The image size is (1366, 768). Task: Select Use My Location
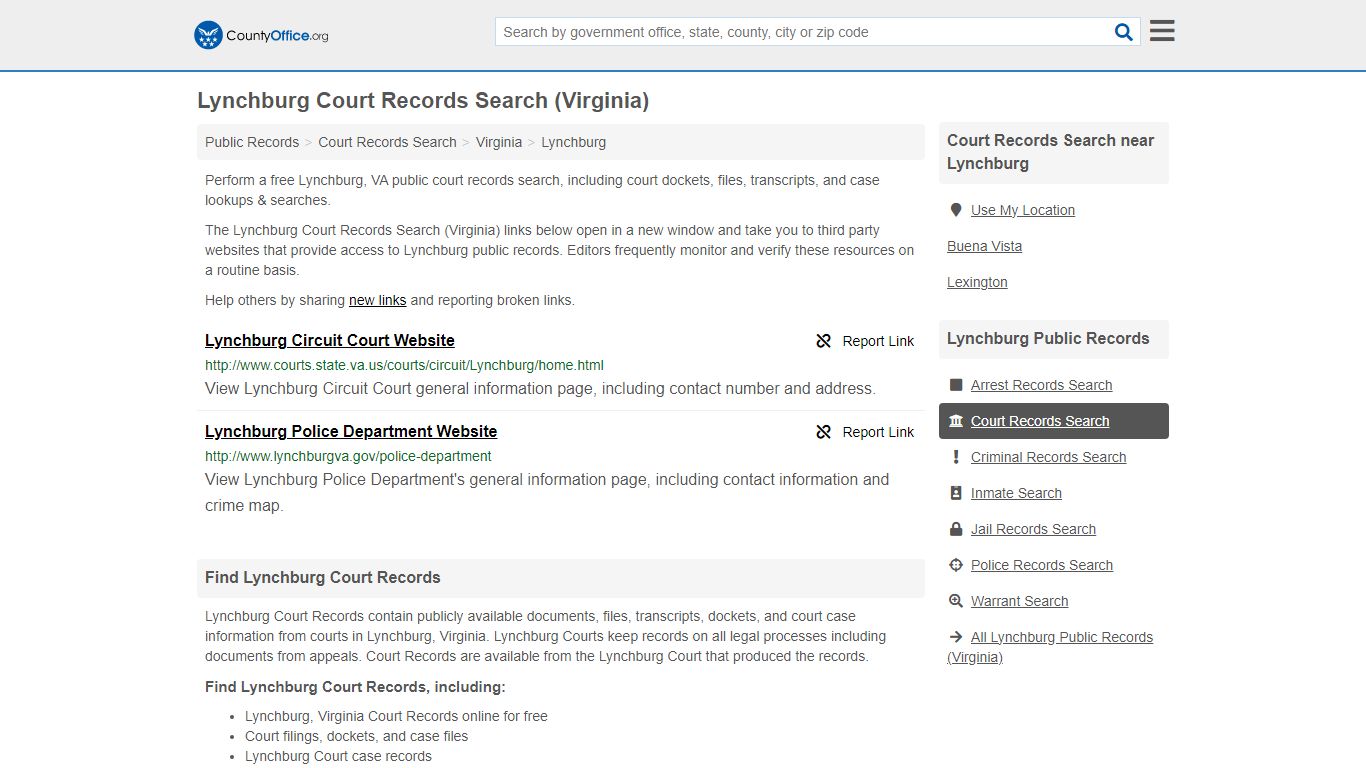tap(1023, 210)
